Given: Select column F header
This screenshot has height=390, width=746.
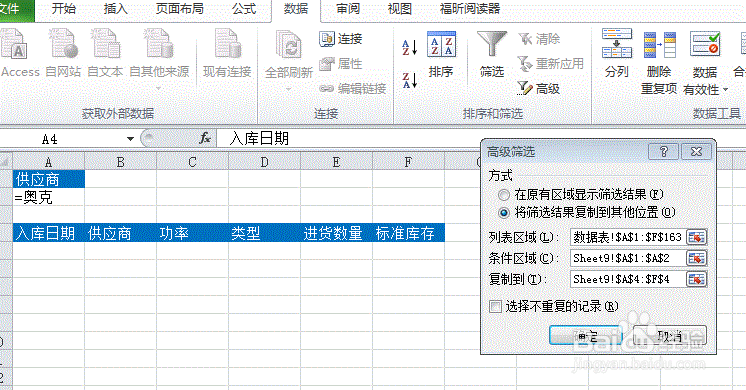Looking at the screenshot, I should coord(408,162).
